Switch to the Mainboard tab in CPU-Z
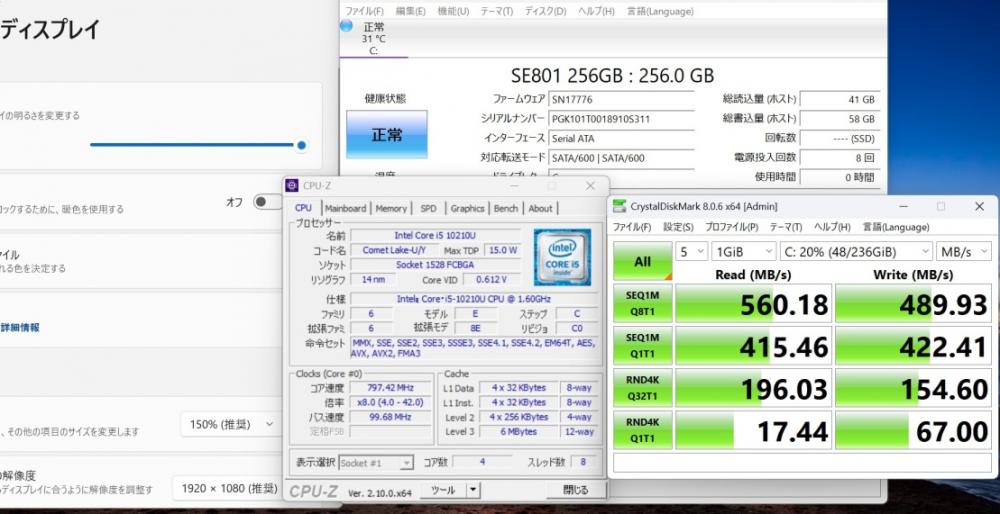Screen dimensions: 1000x514 tap(346, 208)
